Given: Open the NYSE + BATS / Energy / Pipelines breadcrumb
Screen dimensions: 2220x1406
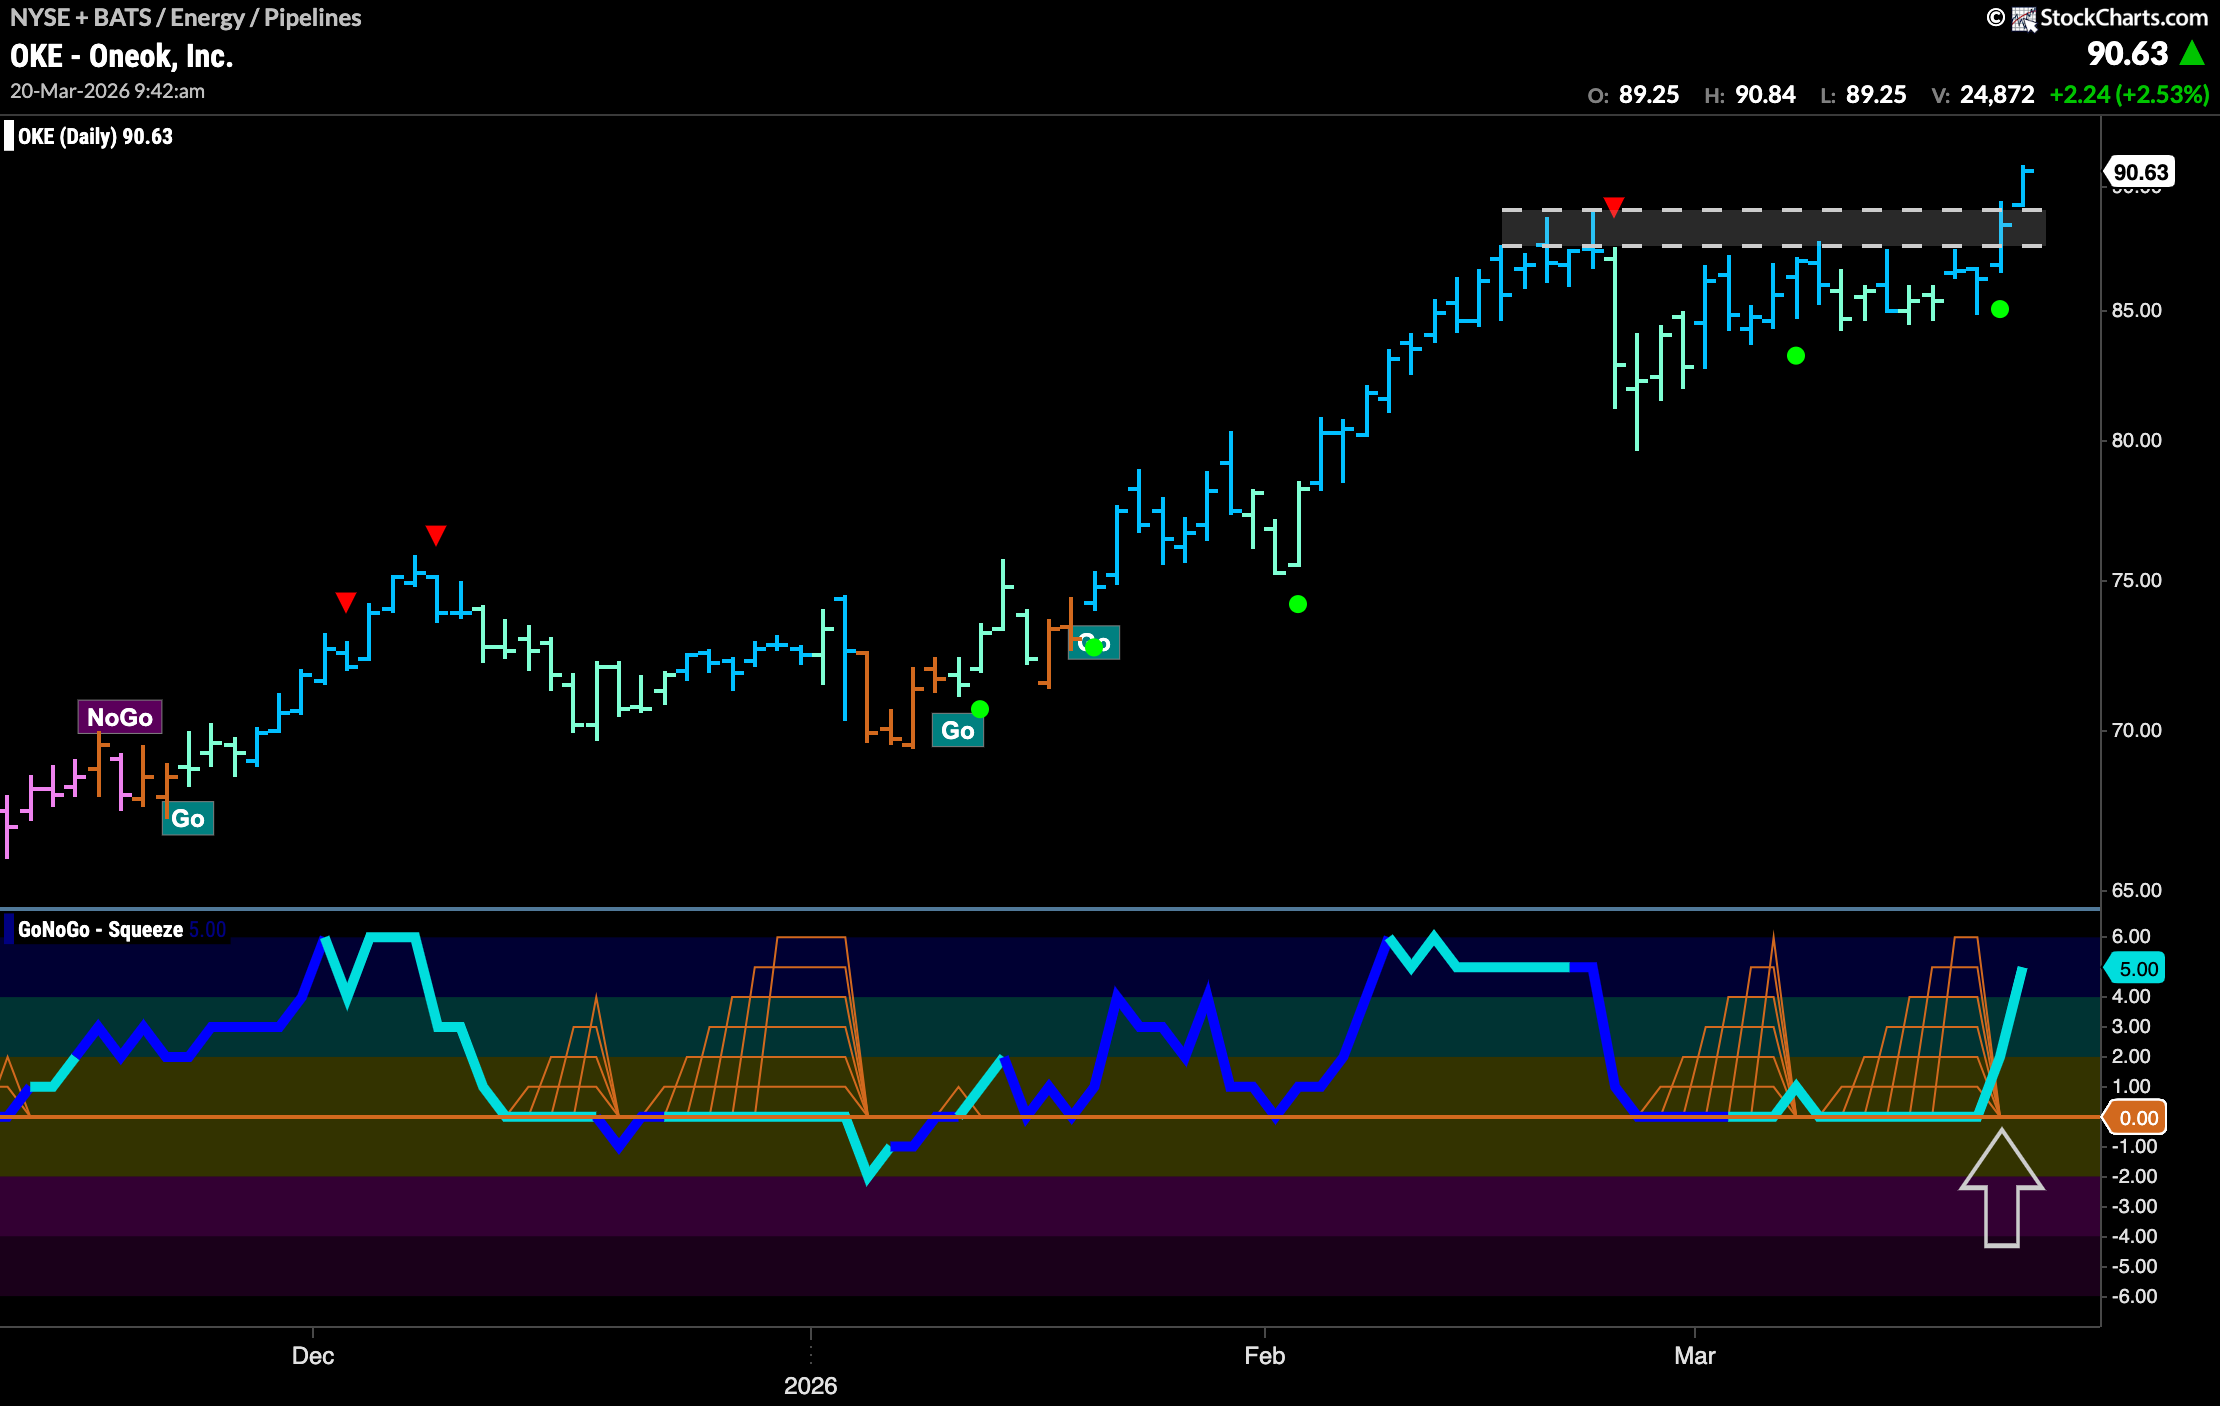Looking at the screenshot, I should 186,18.
